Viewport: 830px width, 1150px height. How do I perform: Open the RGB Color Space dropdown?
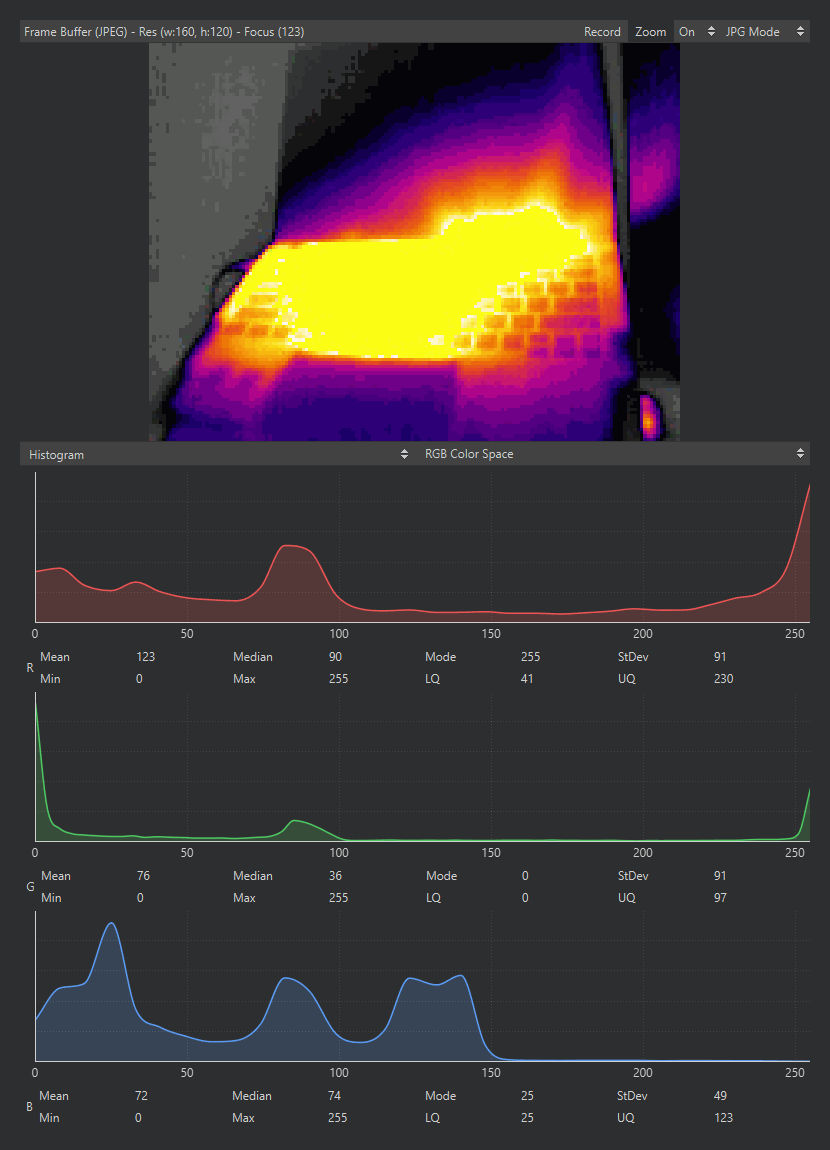pyautogui.click(x=614, y=454)
